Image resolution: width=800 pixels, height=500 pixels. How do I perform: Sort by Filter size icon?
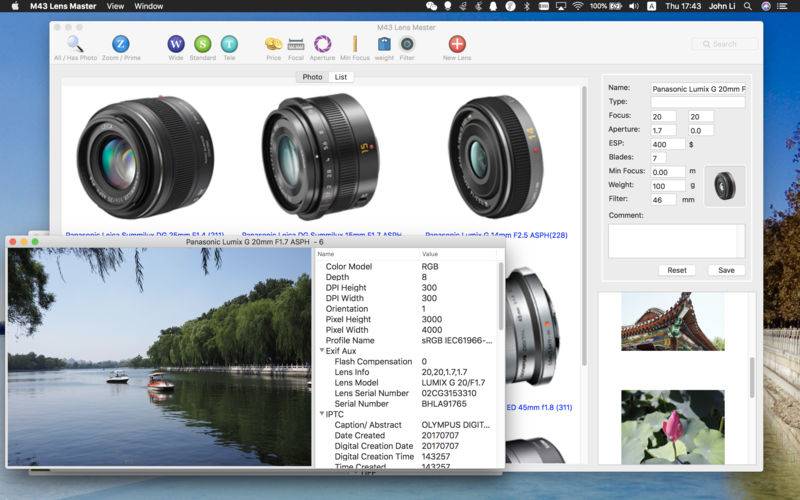pyautogui.click(x=407, y=44)
